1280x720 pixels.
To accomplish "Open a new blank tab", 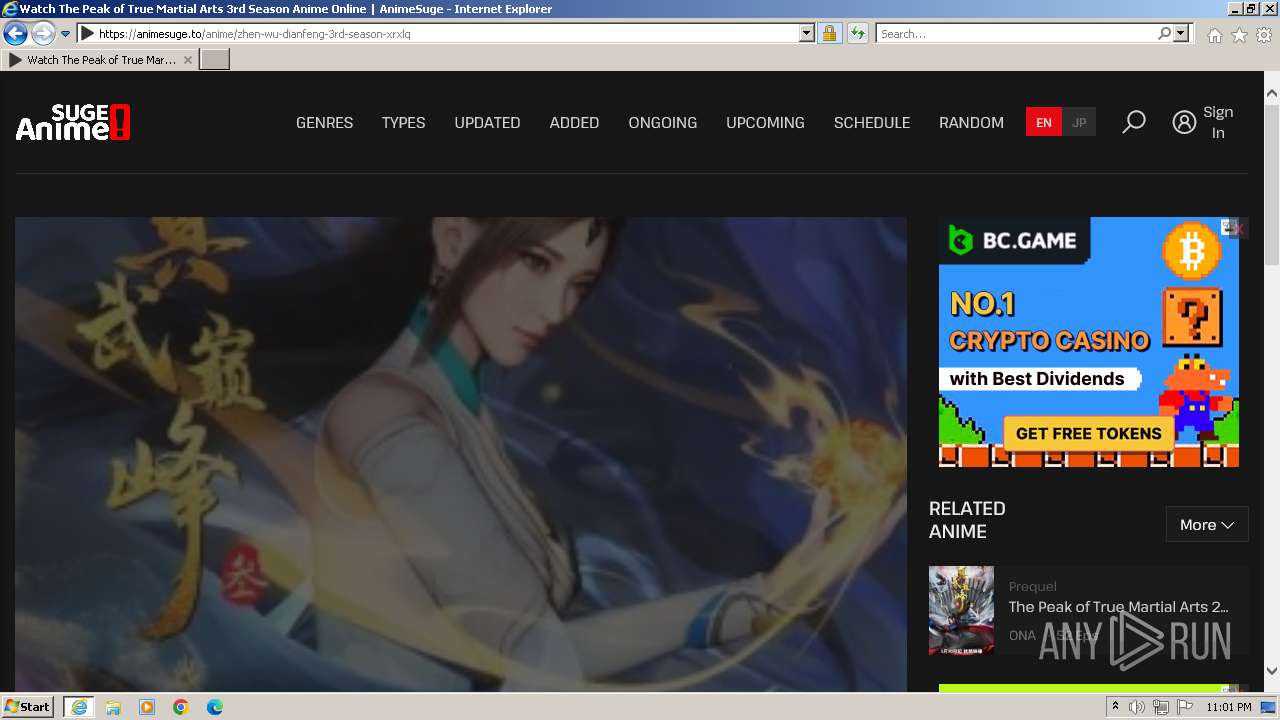I will pos(215,60).
